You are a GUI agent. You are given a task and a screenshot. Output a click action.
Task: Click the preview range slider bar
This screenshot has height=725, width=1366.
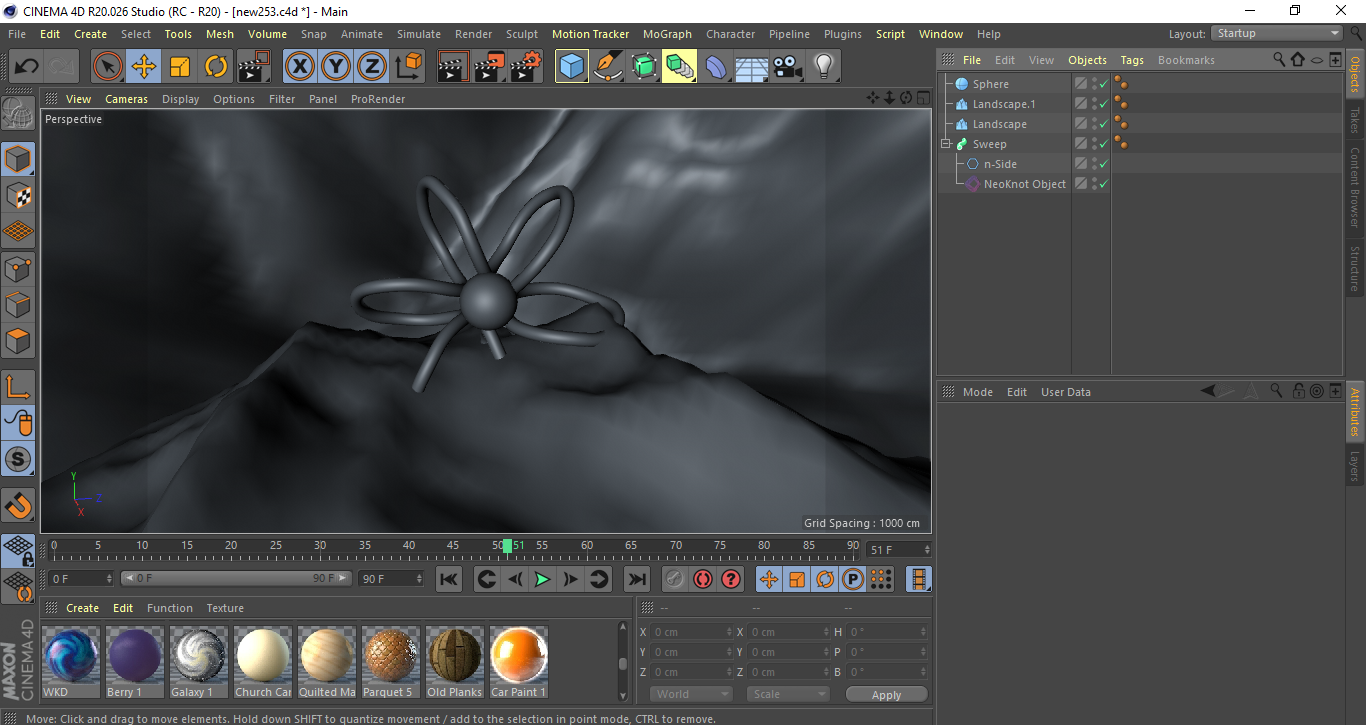[236, 578]
